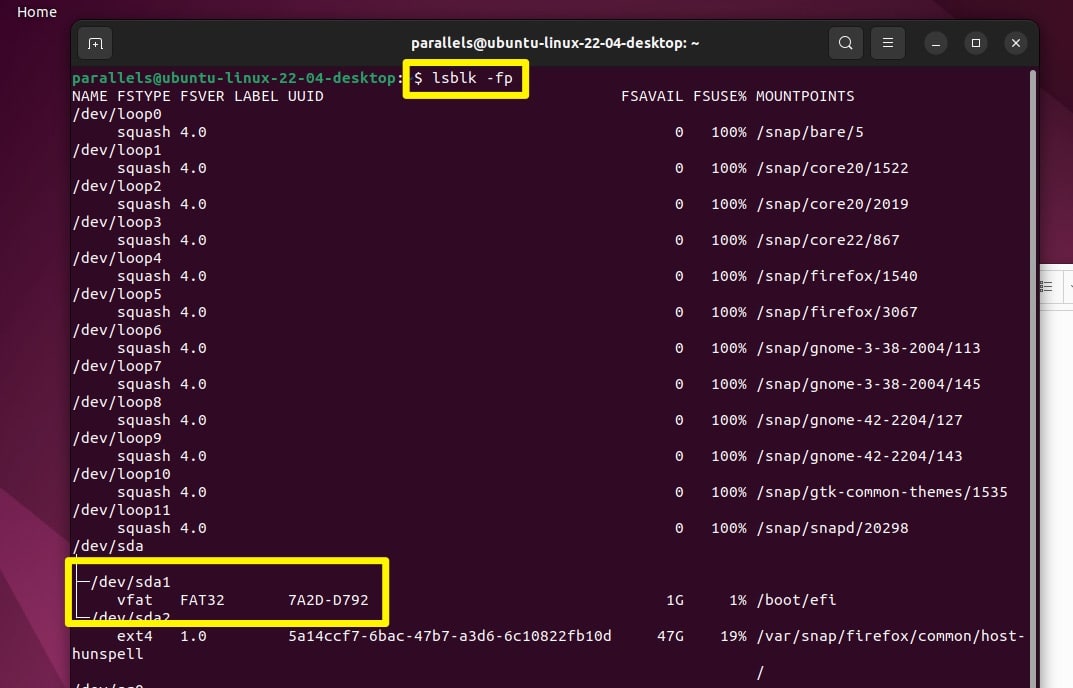
Task: Click the MOUNTPOINTS column header
Action: click(x=805, y=96)
